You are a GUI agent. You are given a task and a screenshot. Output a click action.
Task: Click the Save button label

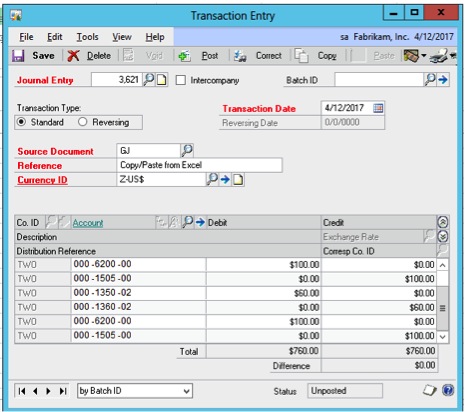43,56
